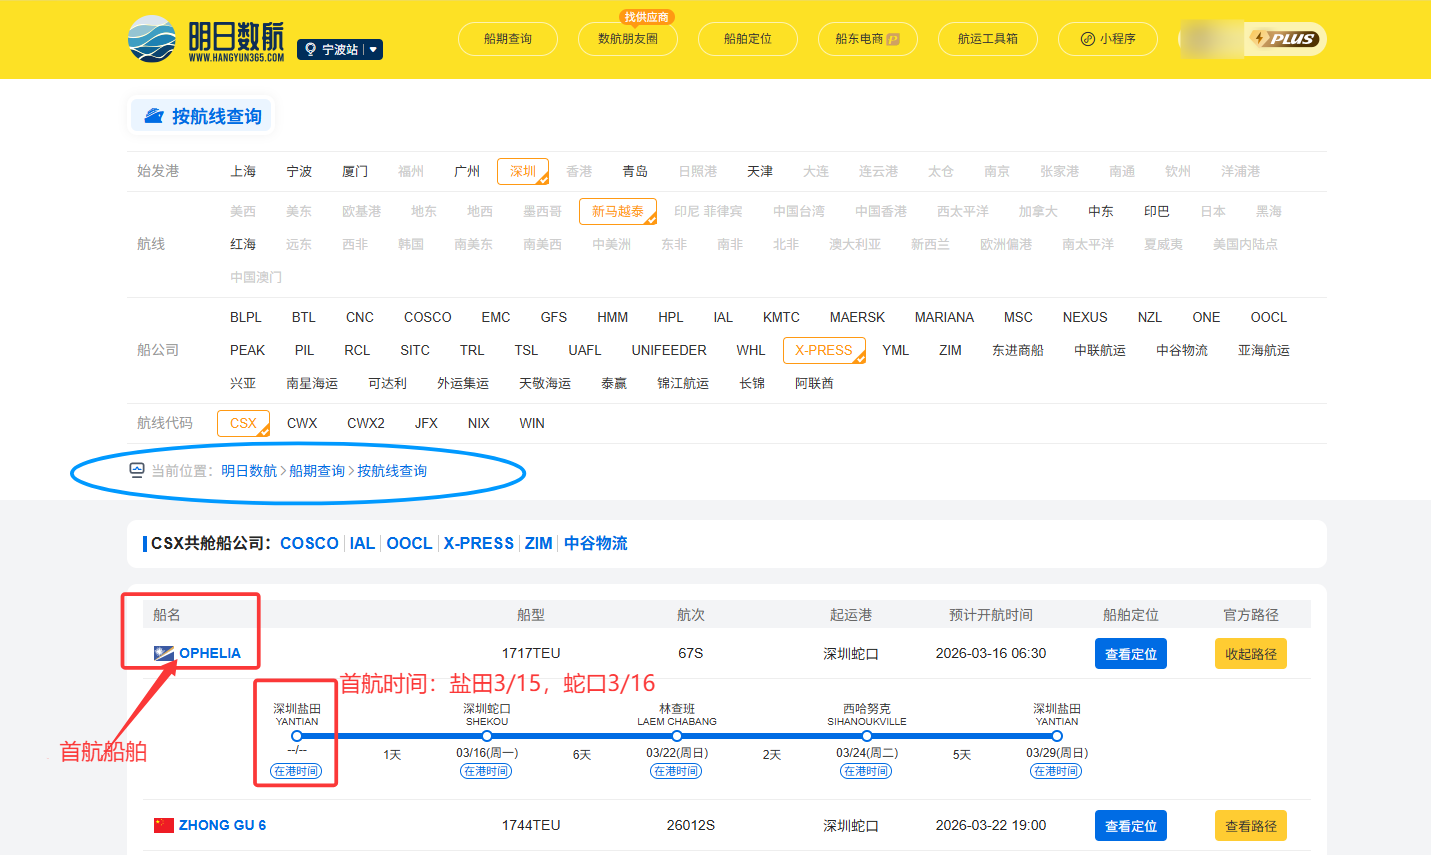This screenshot has height=855, width=1431.
Task: Open the COSCO shared-cabin company link
Action: click(309, 543)
